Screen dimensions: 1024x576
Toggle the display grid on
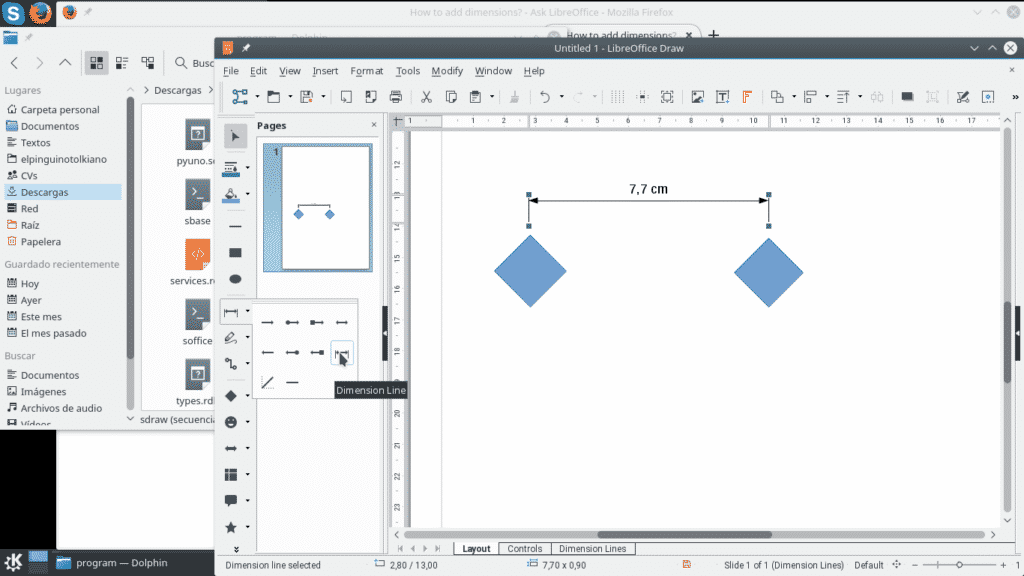tap(616, 97)
